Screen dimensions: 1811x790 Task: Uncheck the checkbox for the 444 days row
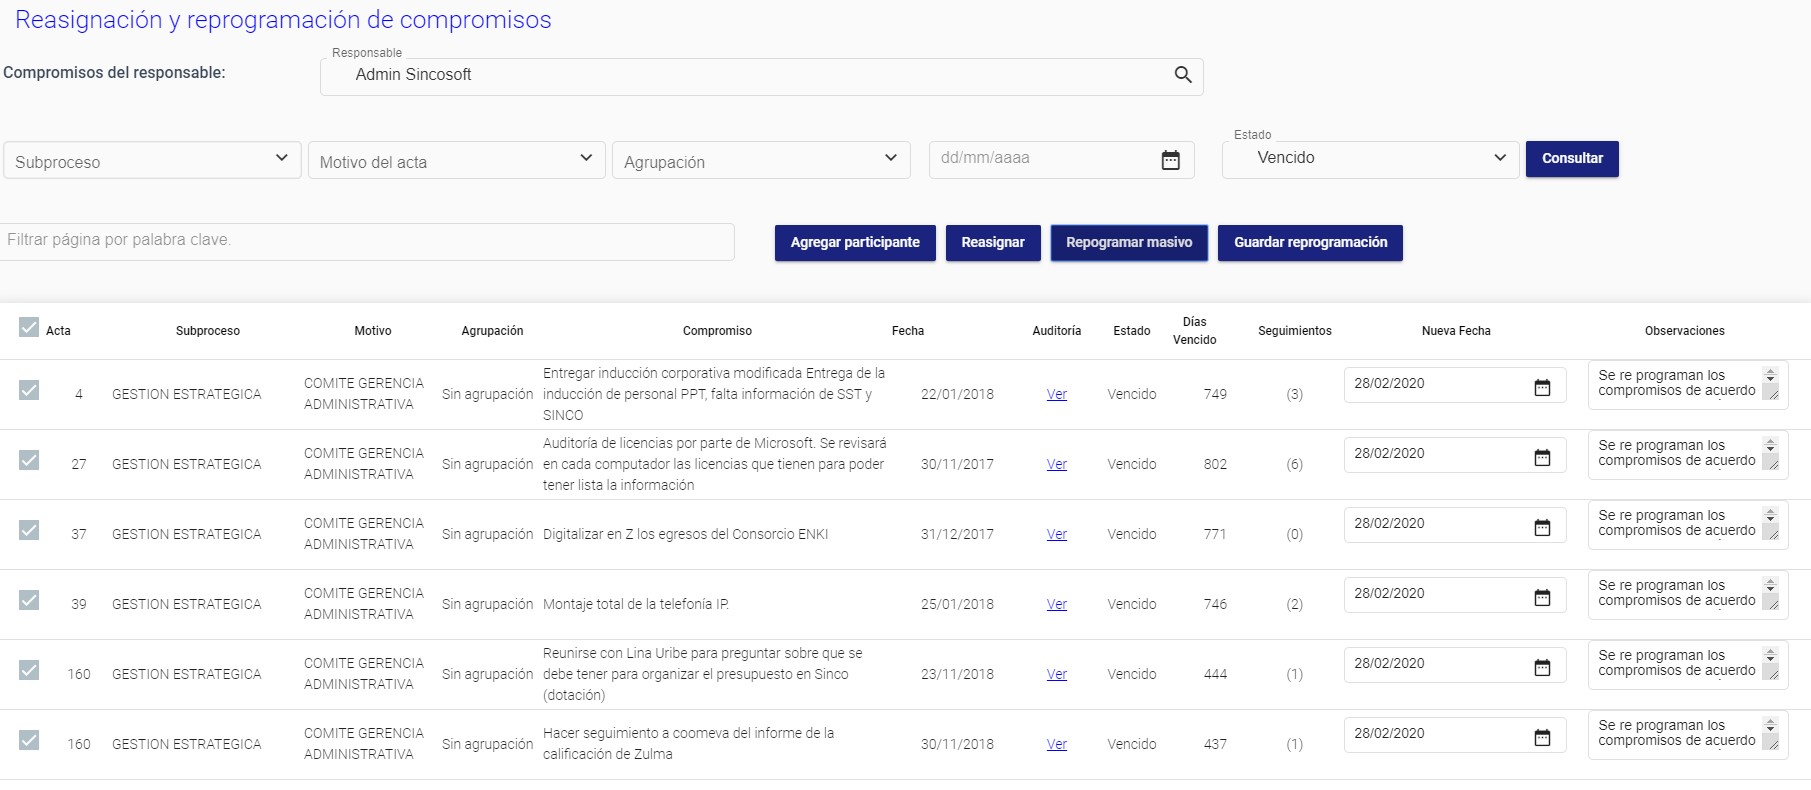(x=29, y=670)
